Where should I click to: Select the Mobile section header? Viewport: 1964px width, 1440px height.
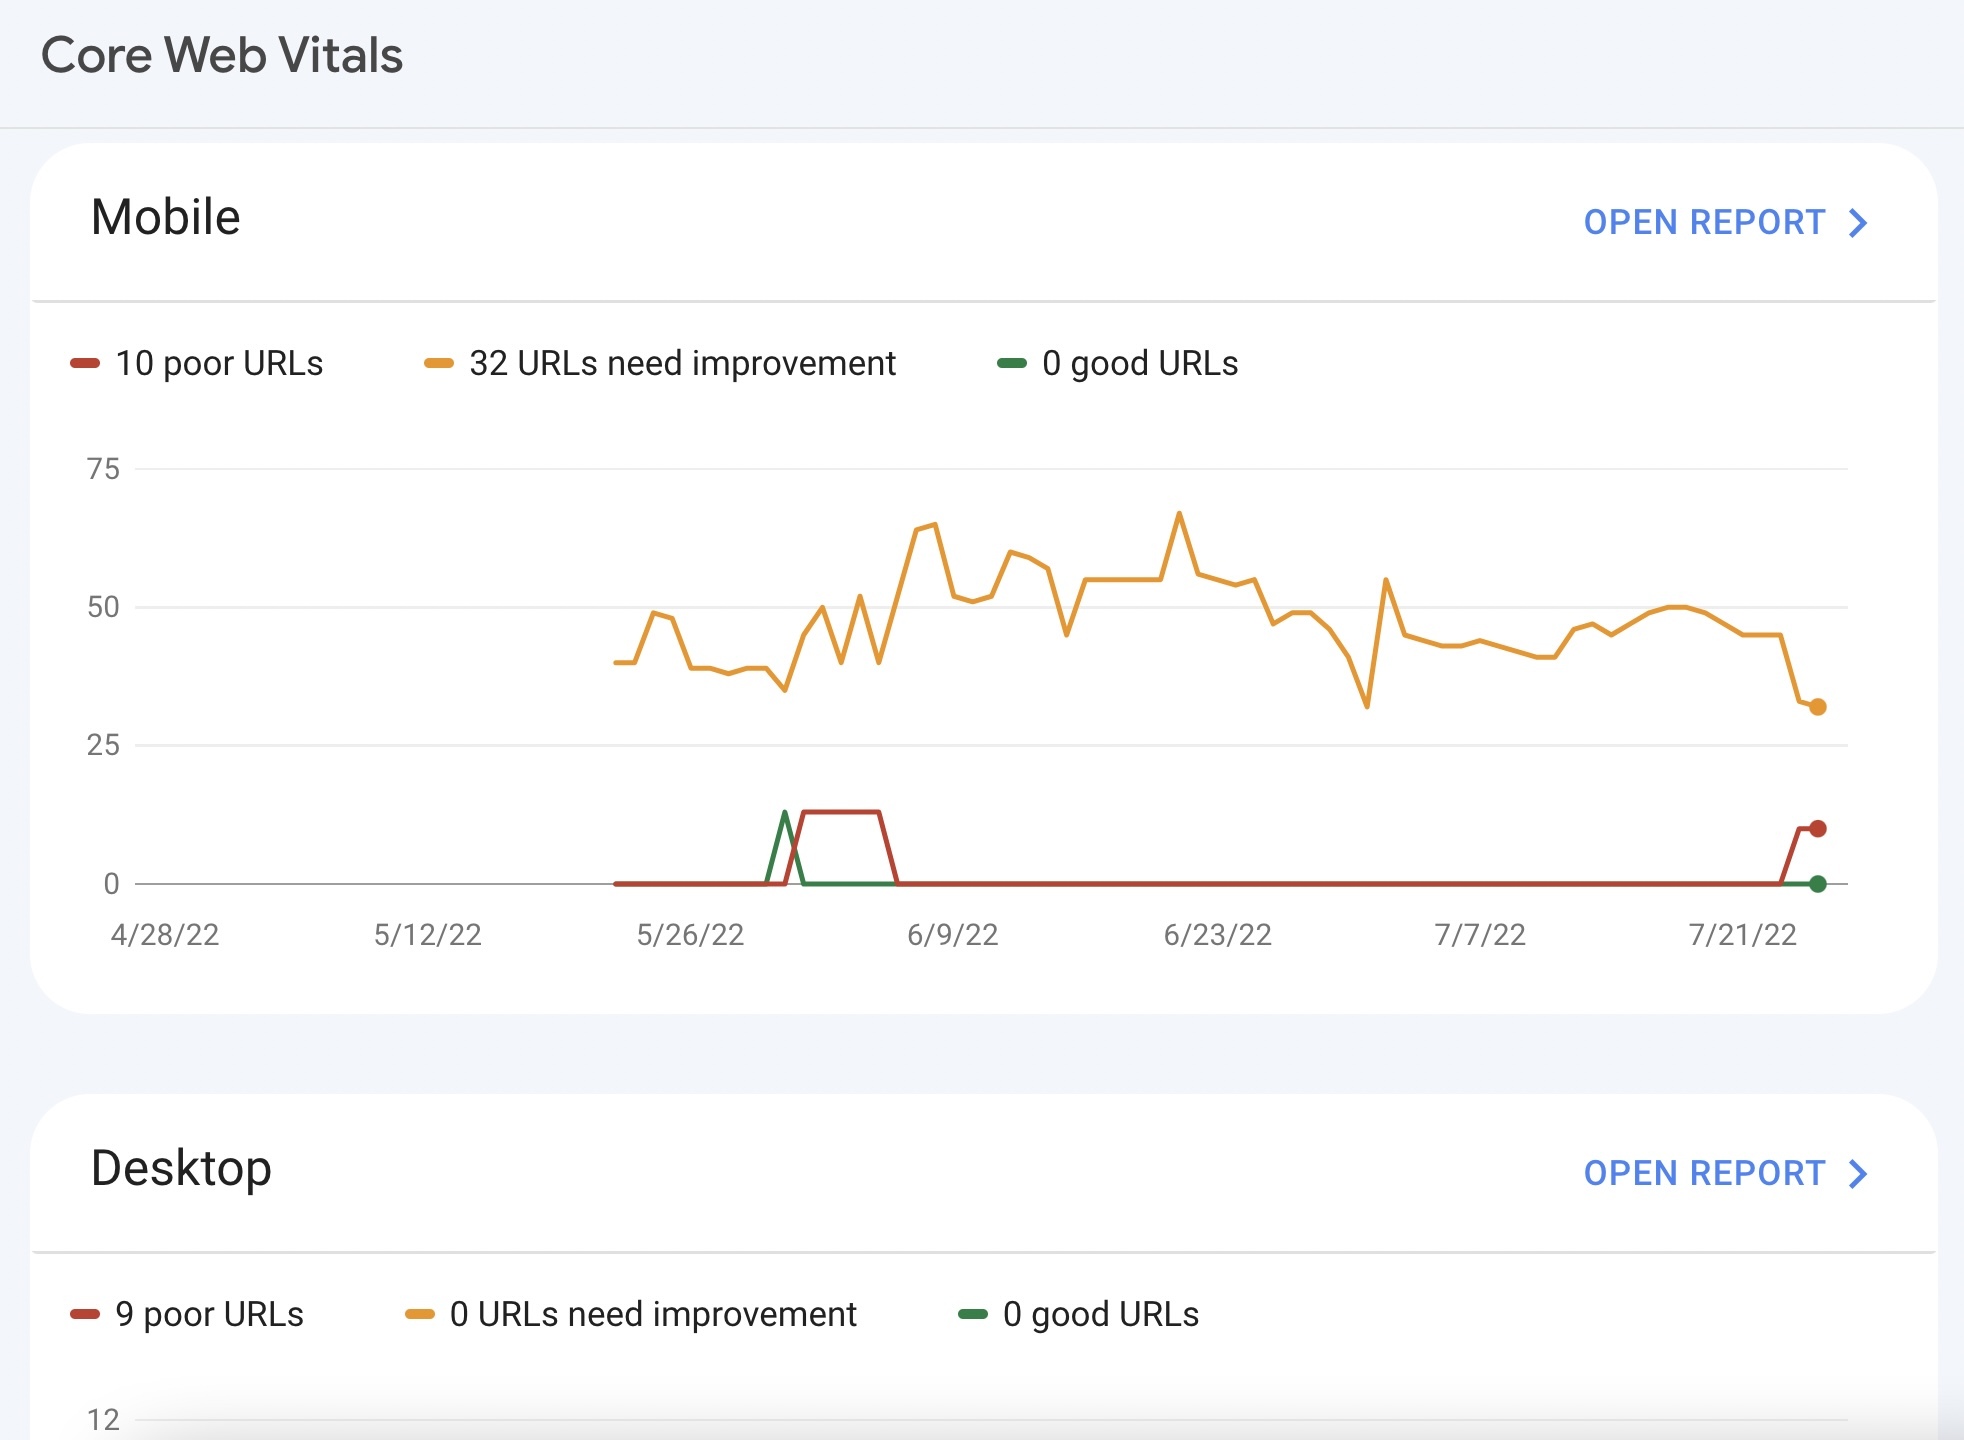point(166,216)
